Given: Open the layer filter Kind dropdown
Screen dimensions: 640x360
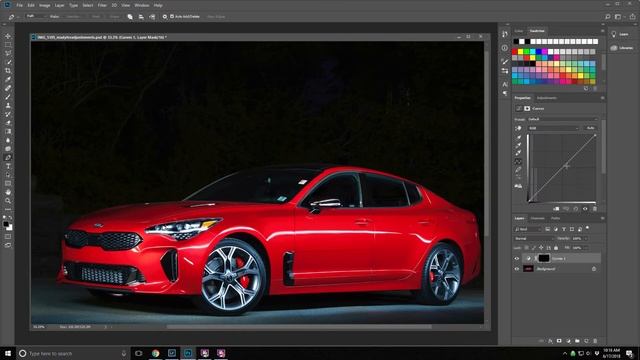Looking at the screenshot, I should 528,229.
